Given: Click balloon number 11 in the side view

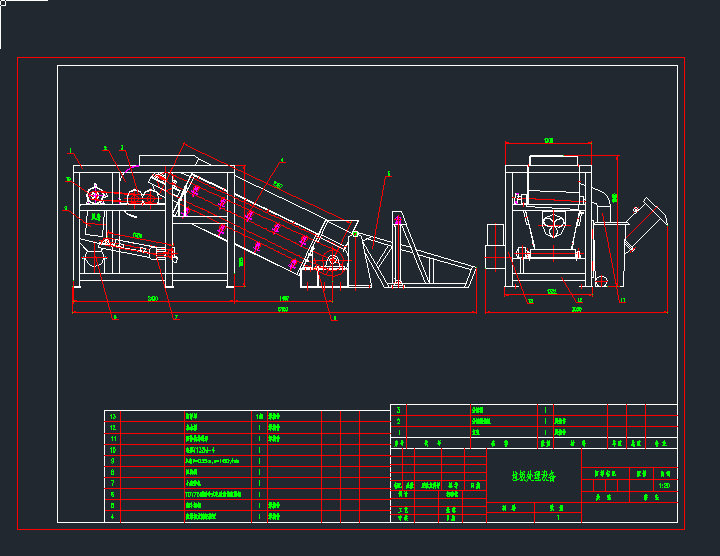Looking at the screenshot, I should coord(622,299).
